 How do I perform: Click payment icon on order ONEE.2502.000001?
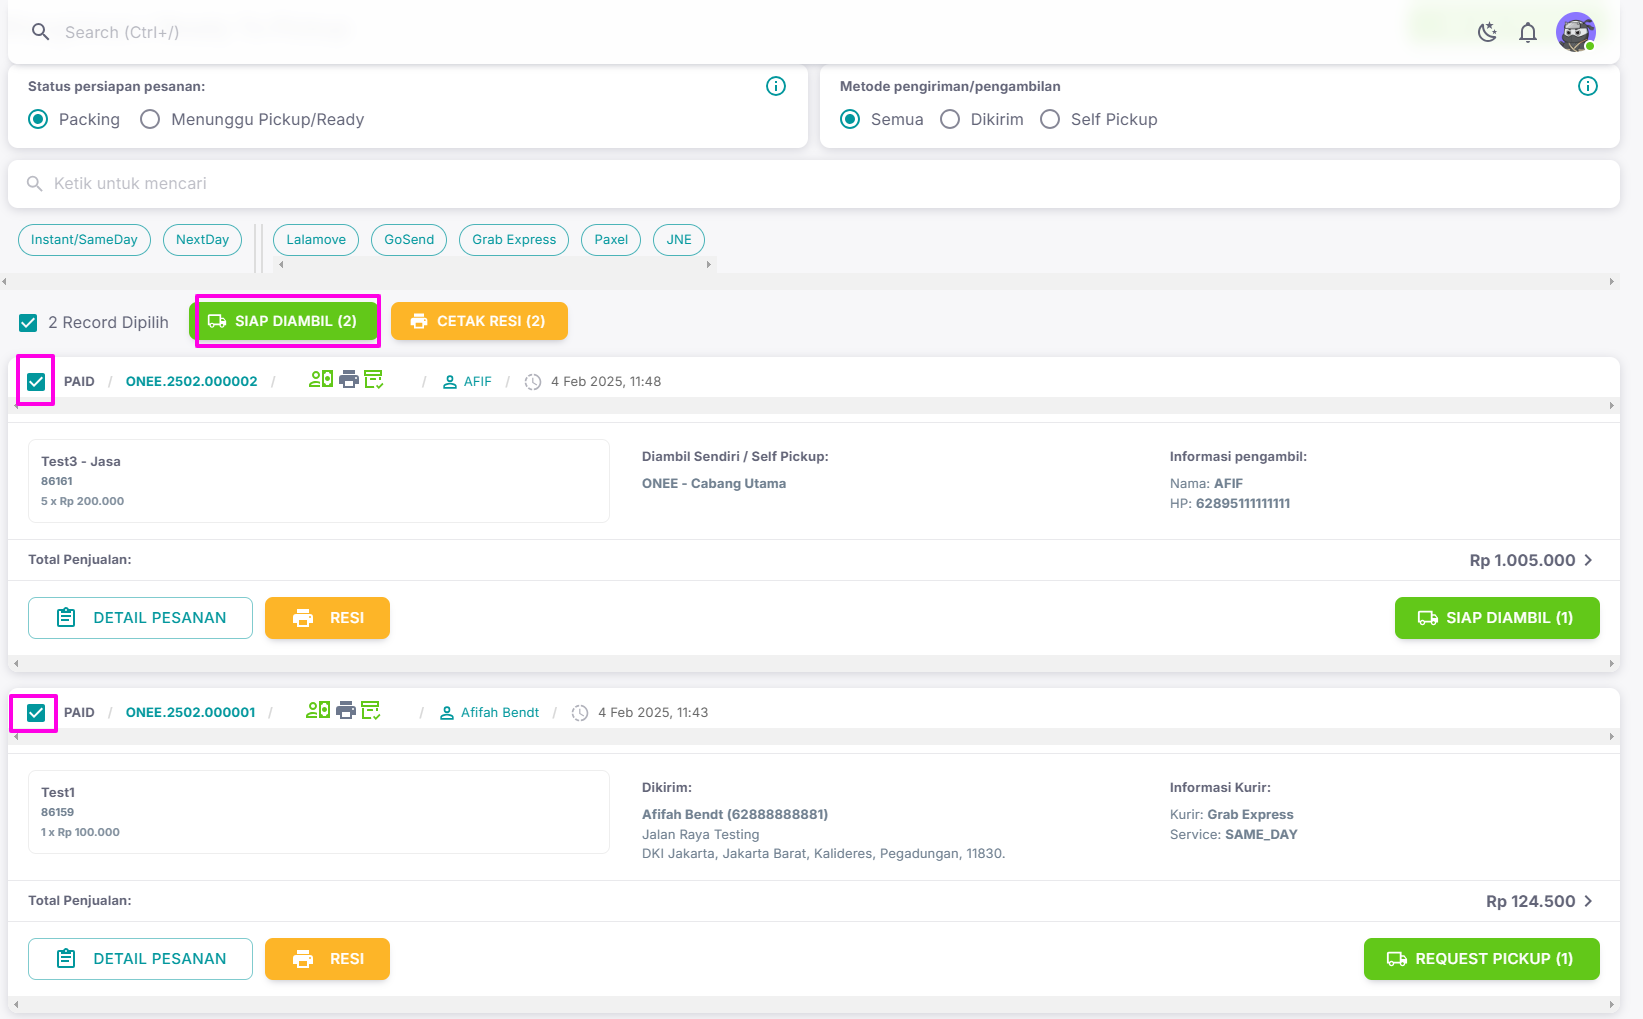coord(318,711)
